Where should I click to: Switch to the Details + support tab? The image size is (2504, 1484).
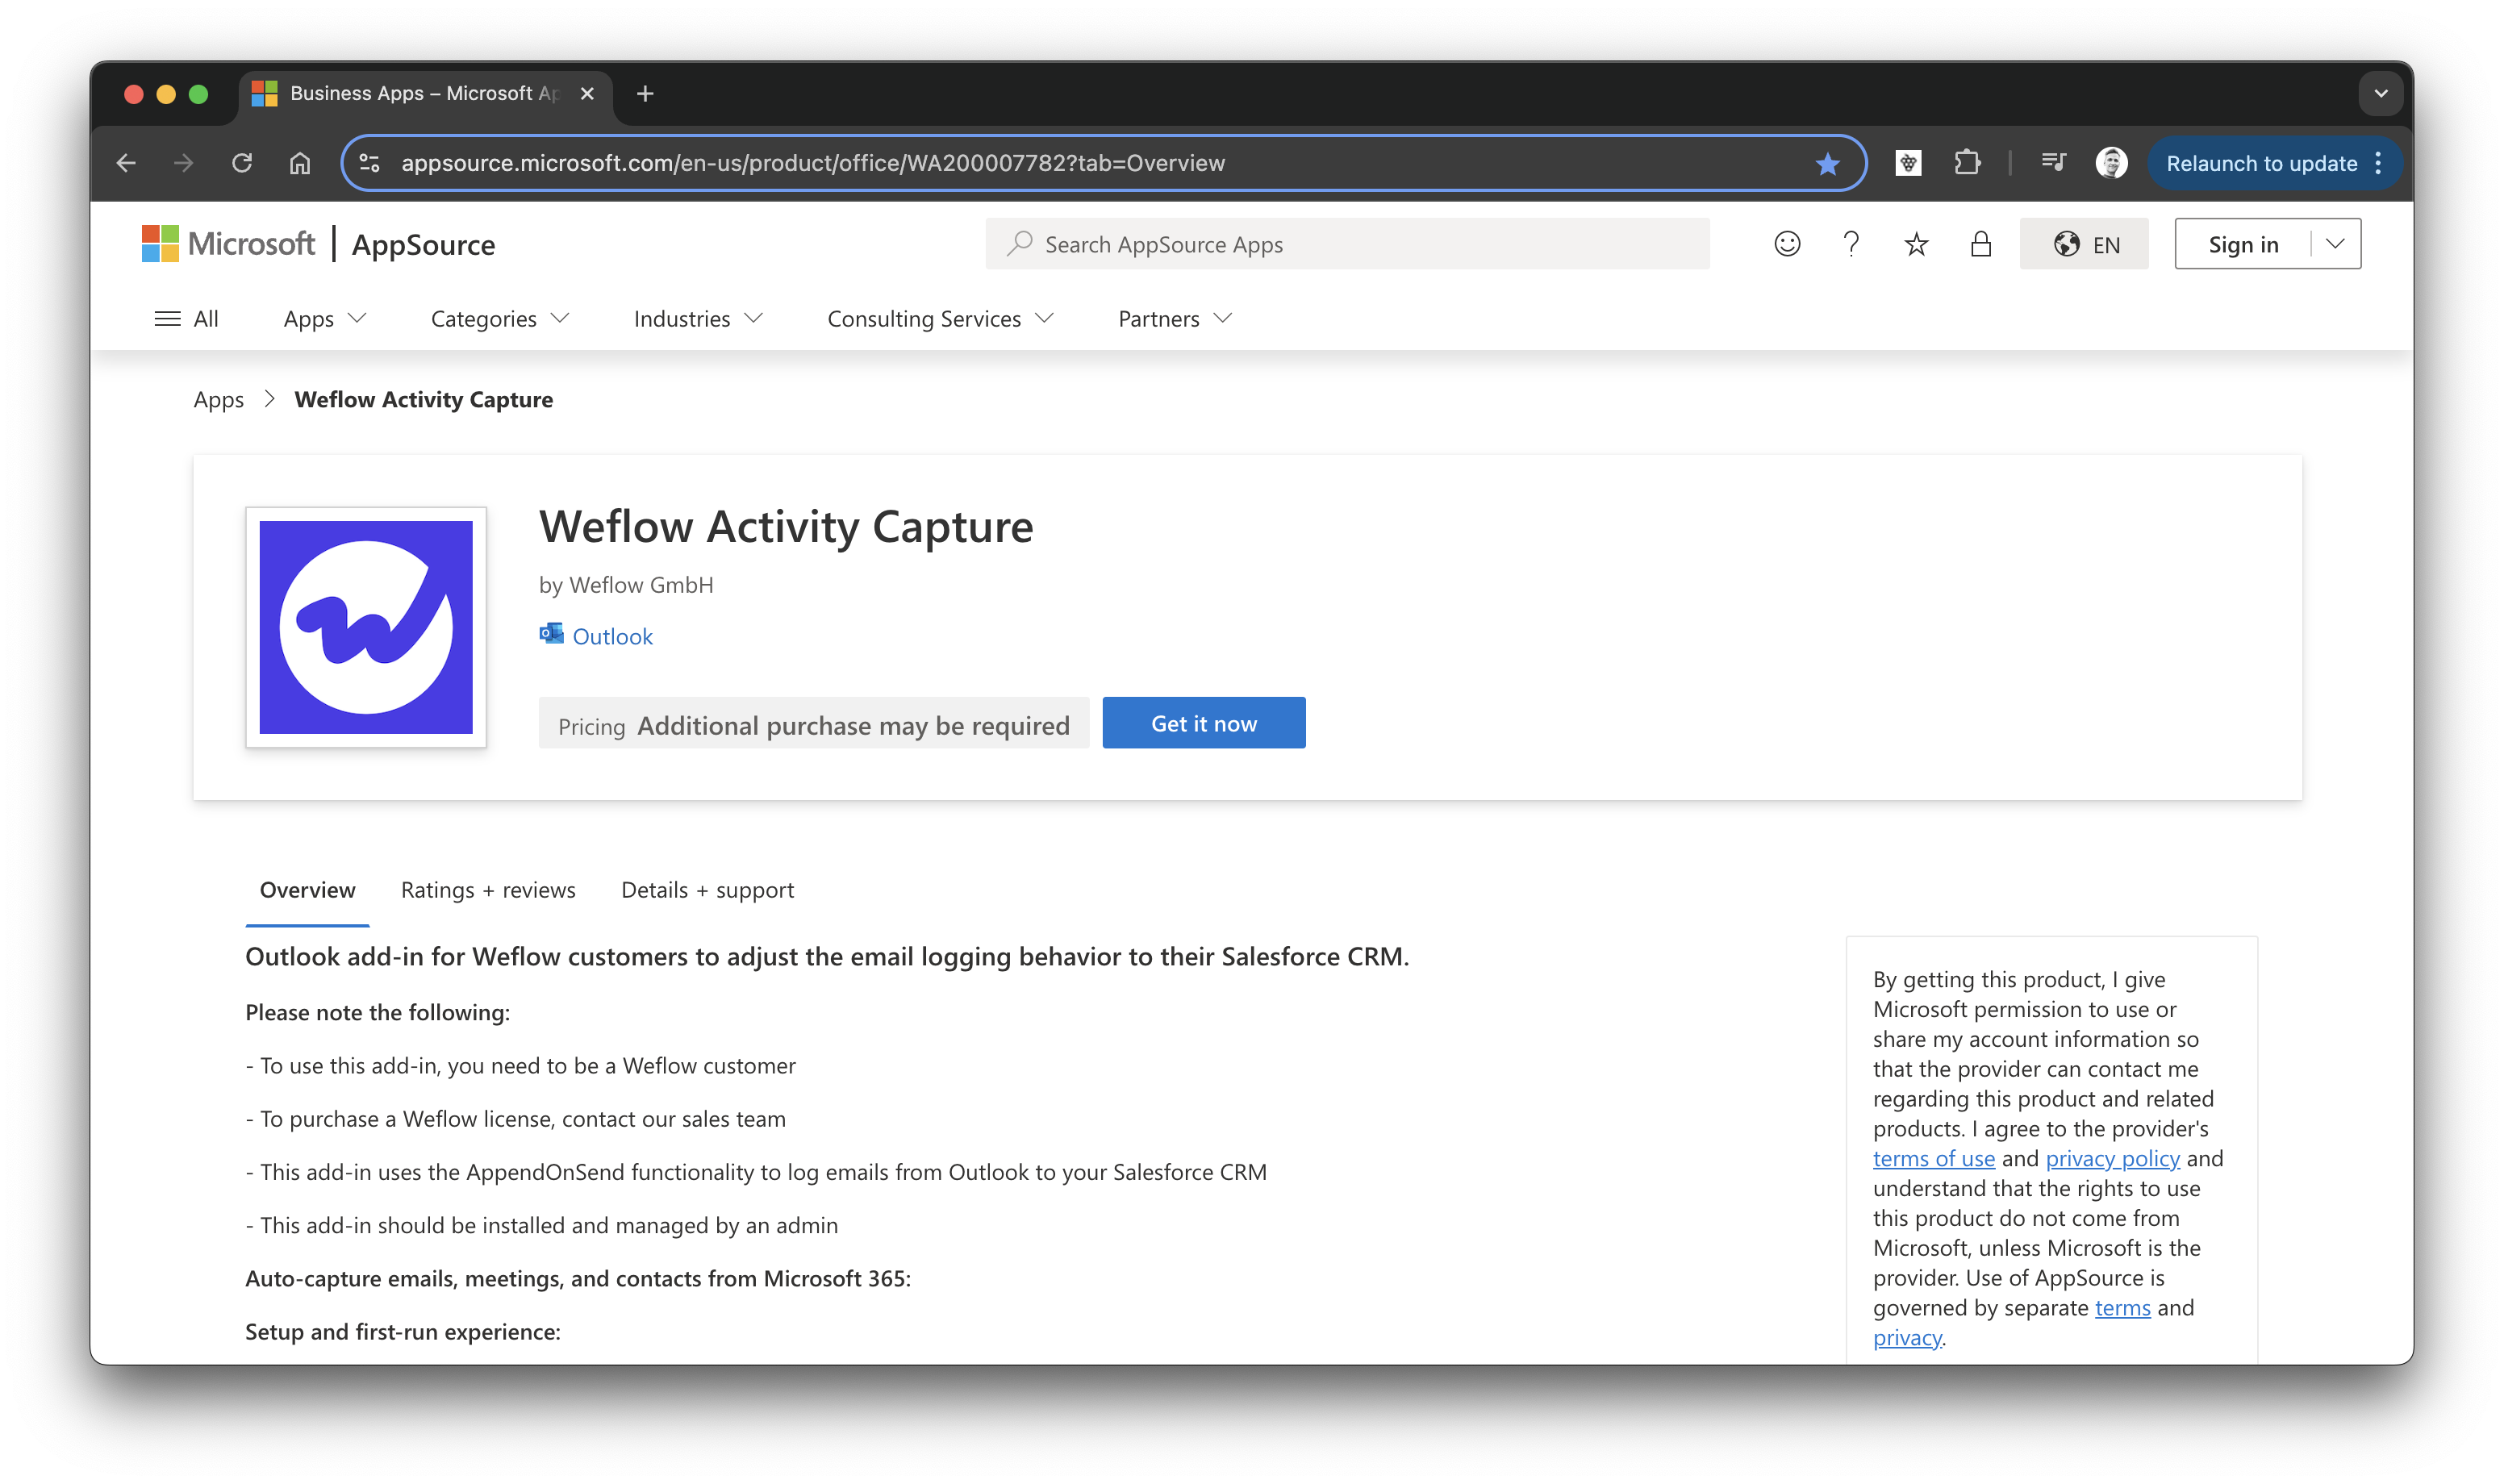(707, 890)
